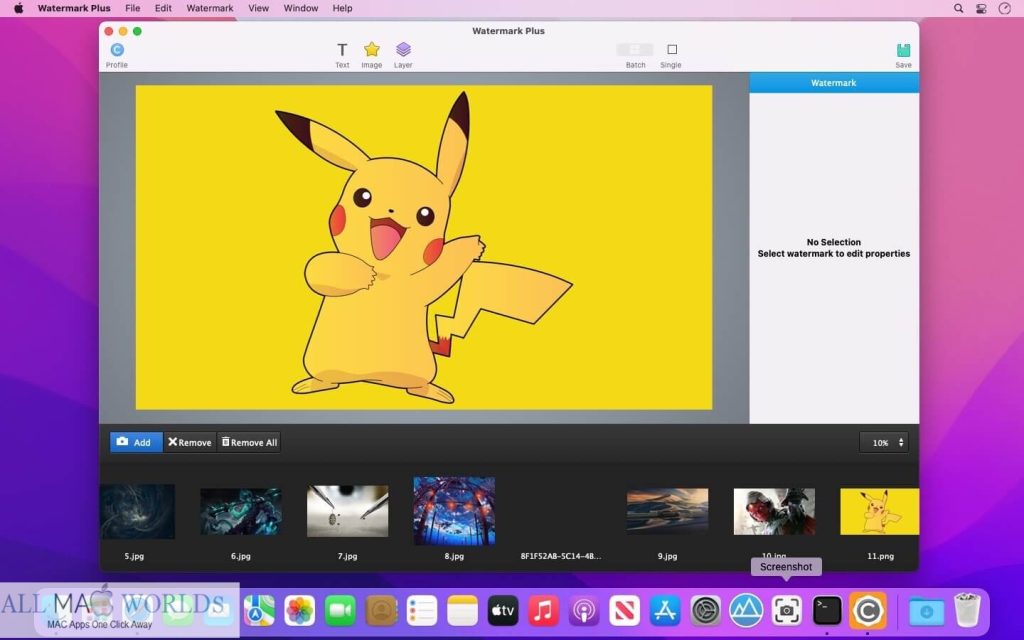Screen dimensions: 1024x640
Task: Select the 7.jpg thumbnail
Action: point(347,511)
